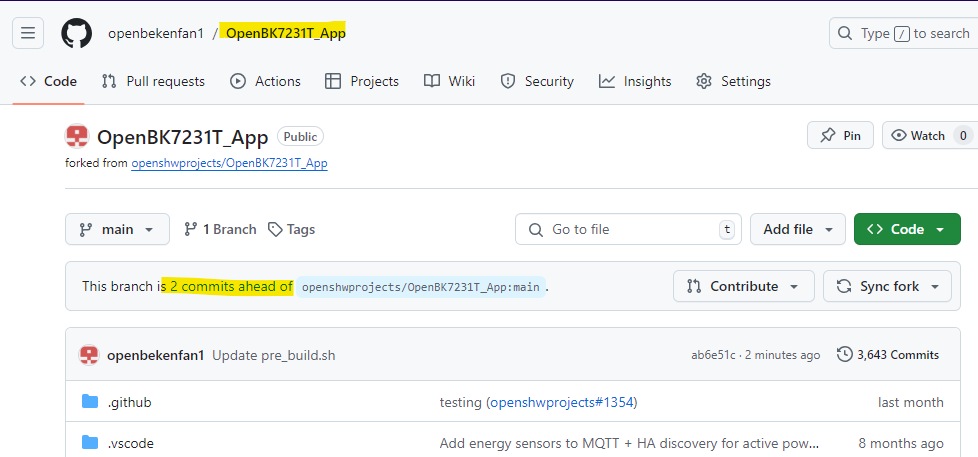Open repository Settings tab
Screen dimensions: 978x457
click(734, 81)
